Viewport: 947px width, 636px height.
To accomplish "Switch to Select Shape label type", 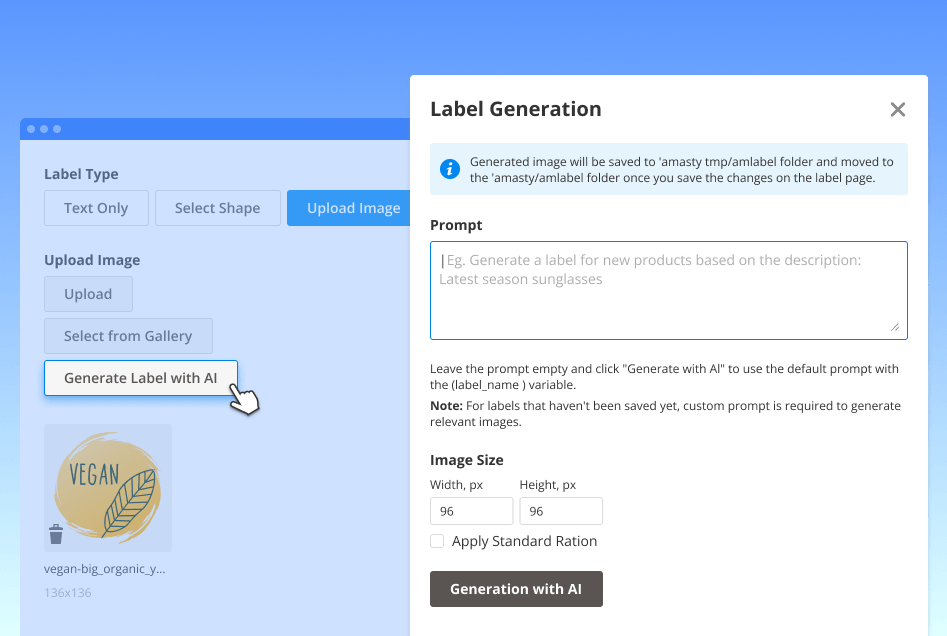I will [x=217, y=208].
